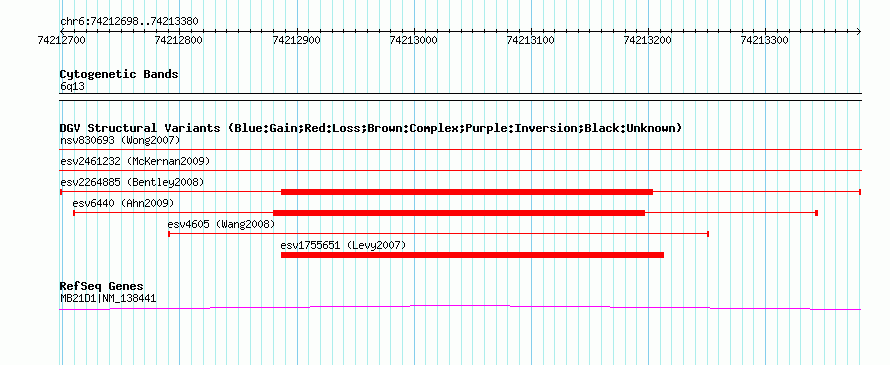Click ruler position 74212900
The width and height of the screenshot is (890, 365).
pyautogui.click(x=296, y=40)
